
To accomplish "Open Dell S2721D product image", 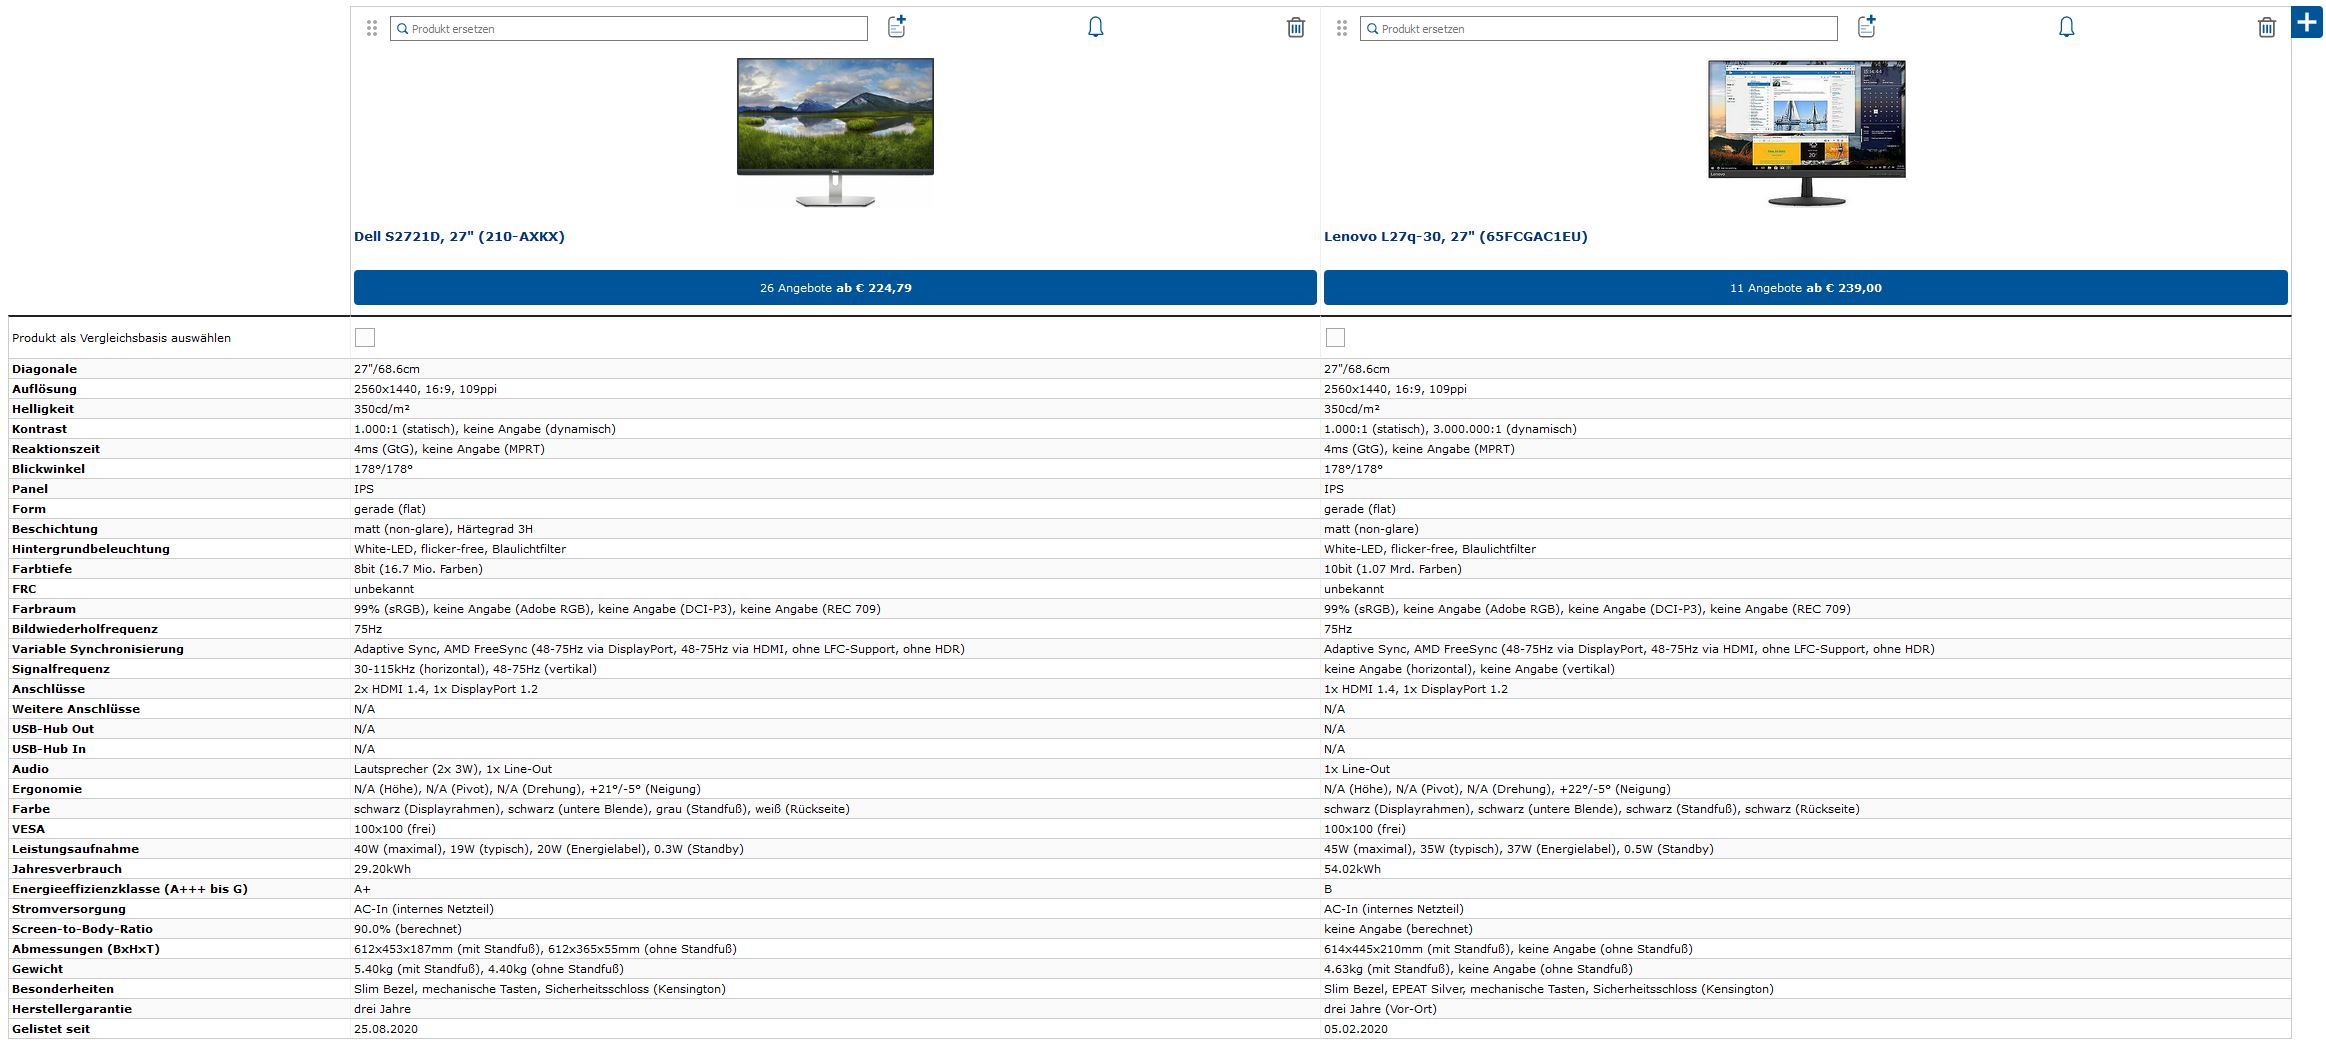I will (x=835, y=132).
